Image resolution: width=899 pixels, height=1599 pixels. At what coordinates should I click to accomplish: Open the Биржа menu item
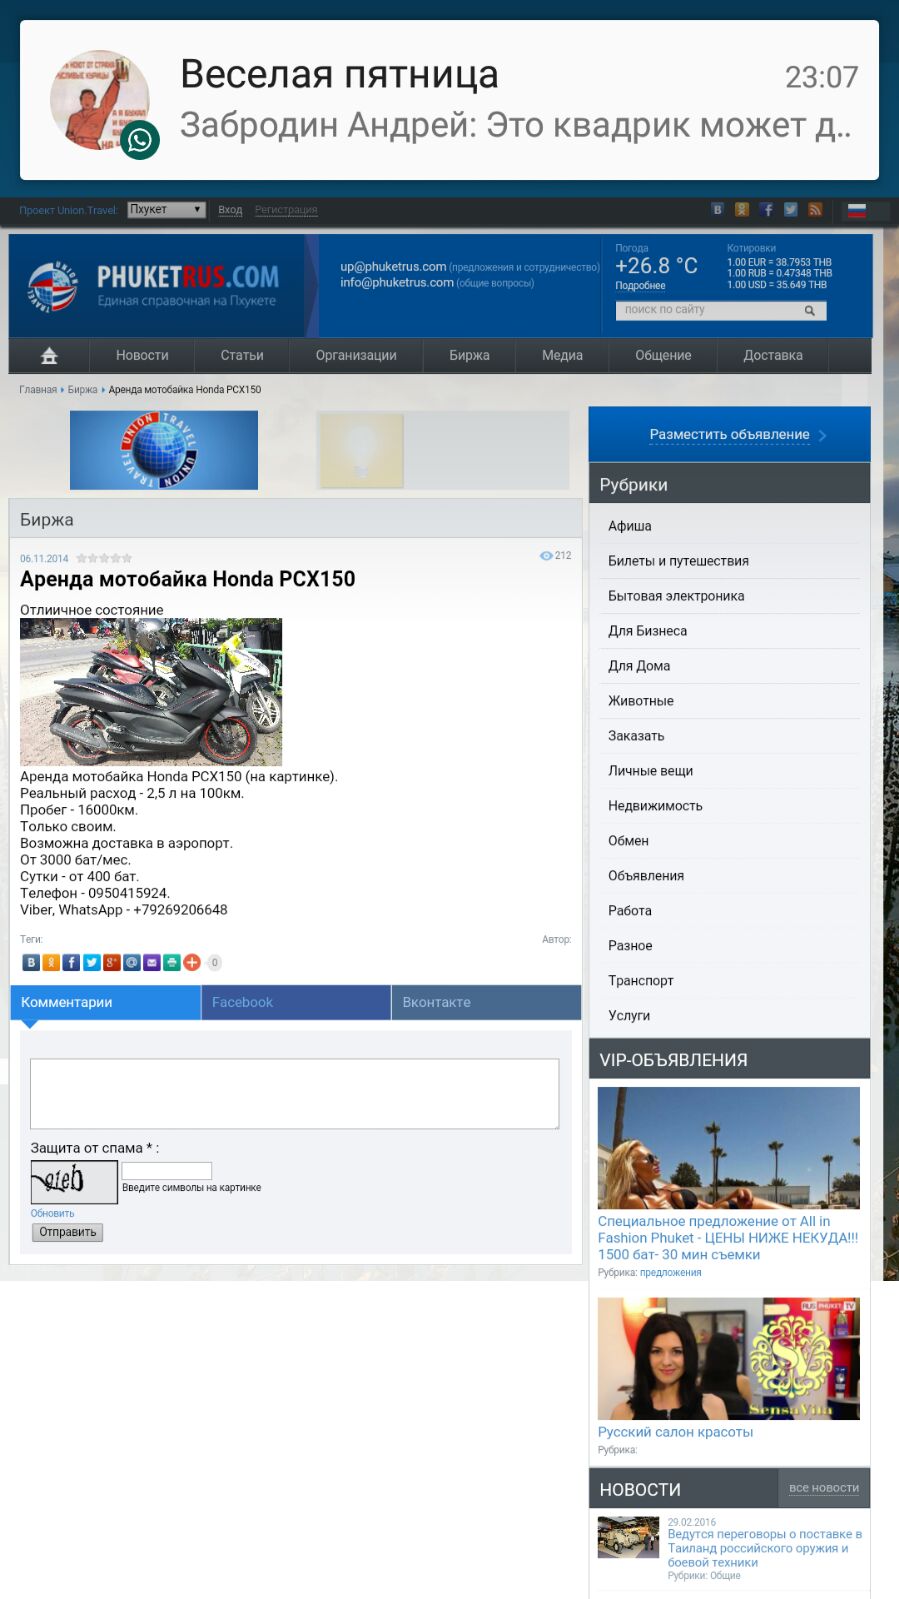(x=469, y=356)
